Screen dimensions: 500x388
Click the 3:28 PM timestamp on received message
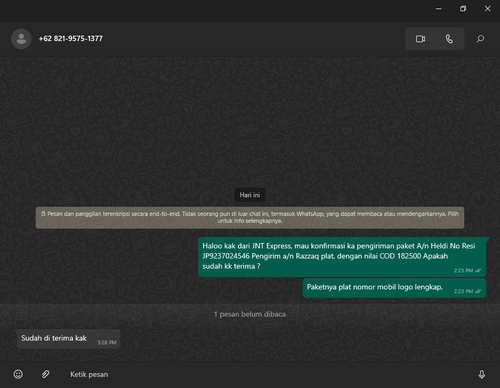coord(107,342)
